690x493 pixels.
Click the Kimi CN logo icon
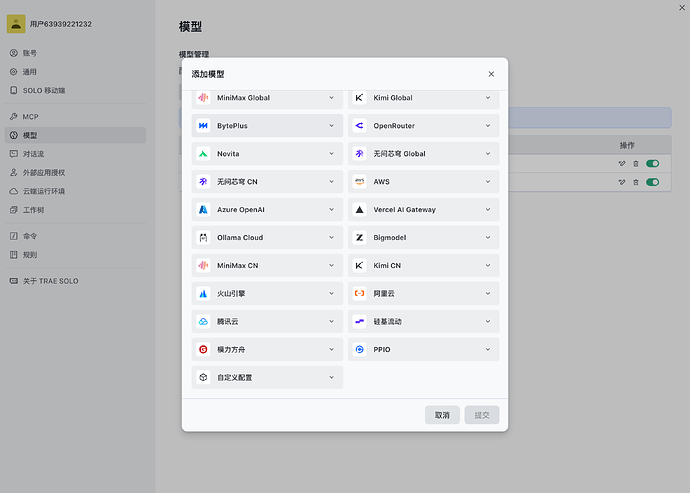tap(360, 265)
